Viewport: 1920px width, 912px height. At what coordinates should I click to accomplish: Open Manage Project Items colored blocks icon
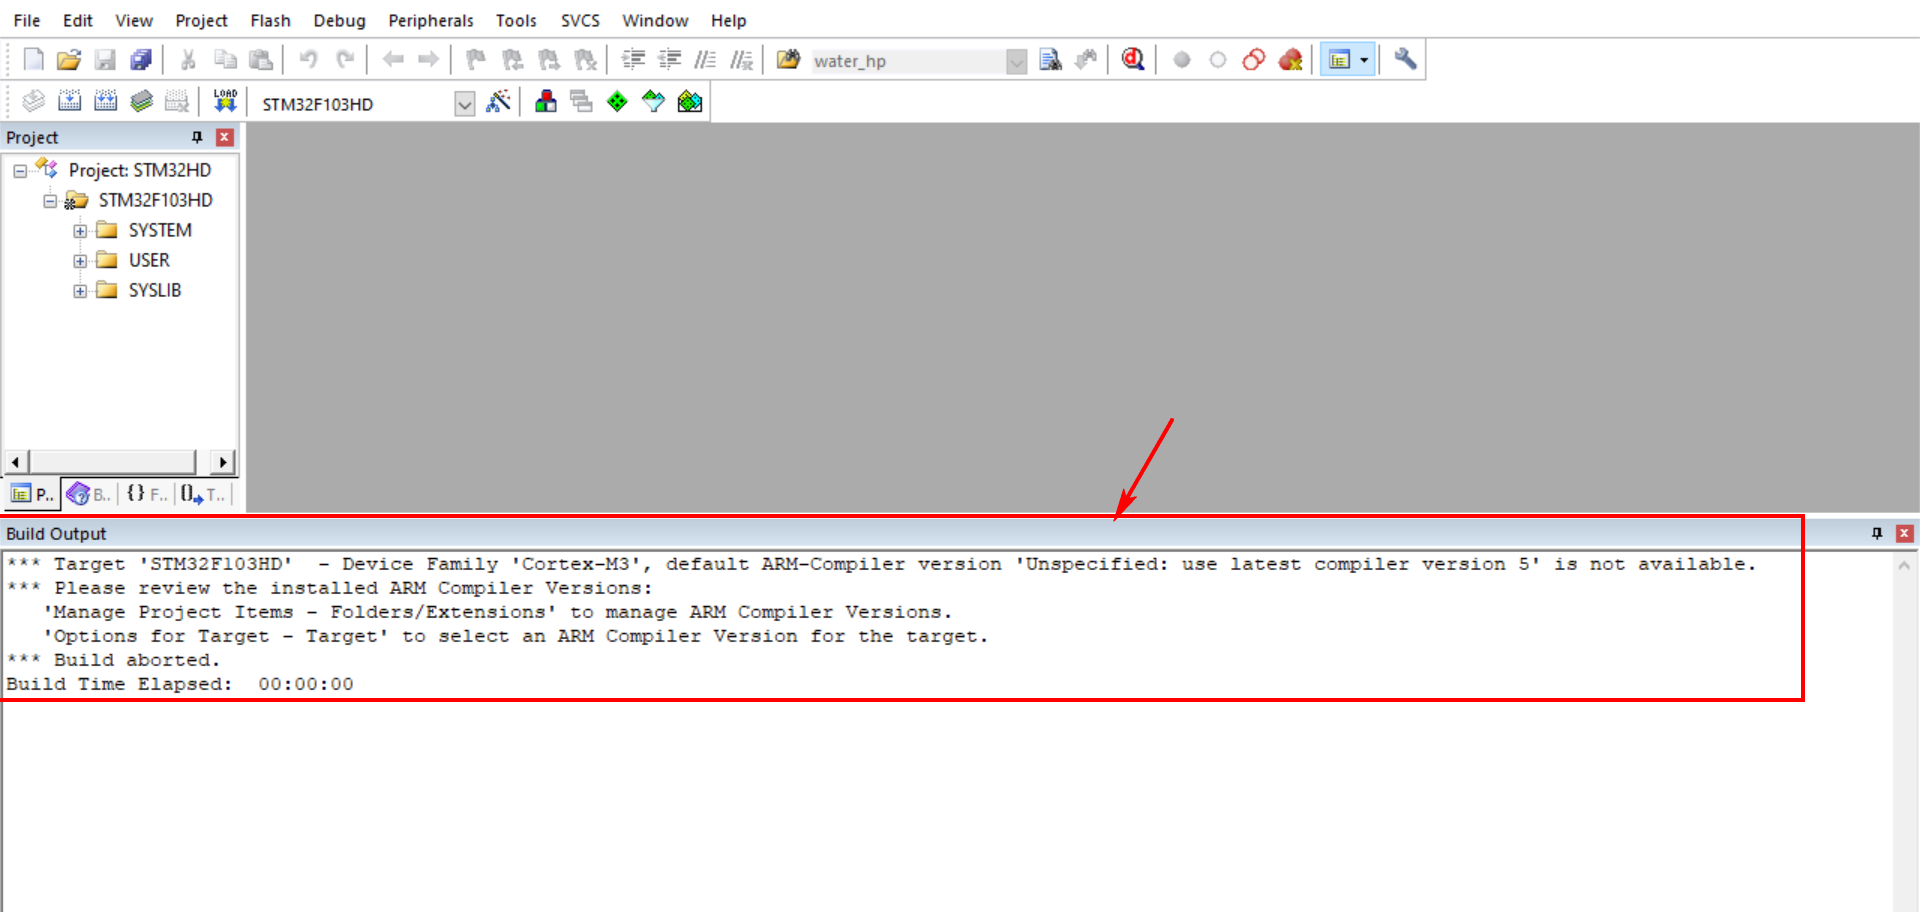click(x=546, y=101)
